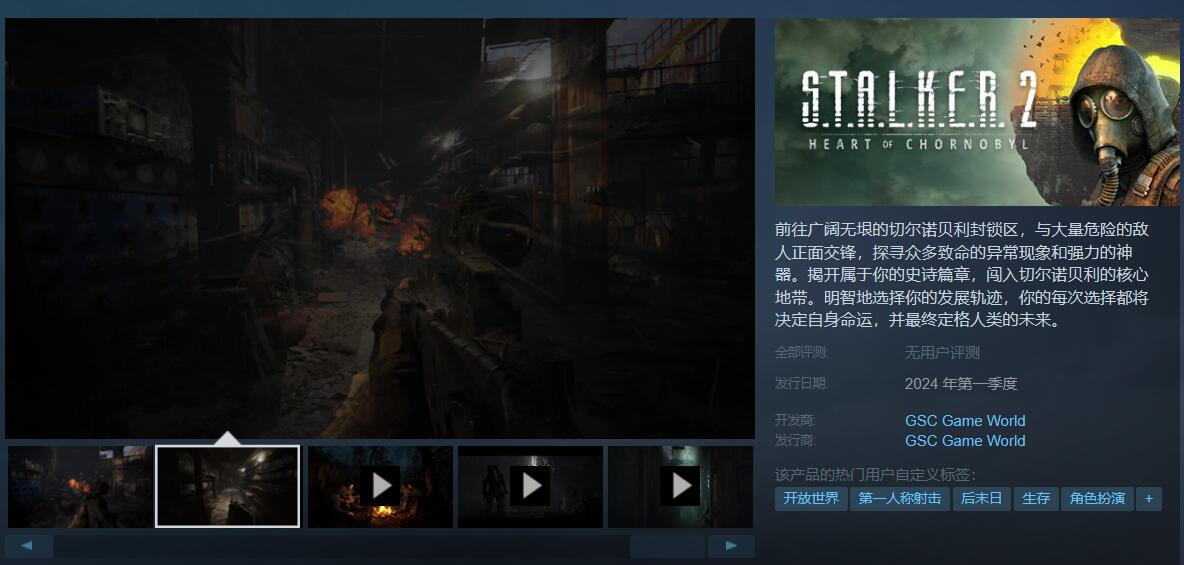Play the last partially visible video thumbnail
The image size is (1184, 565).
coord(680,486)
